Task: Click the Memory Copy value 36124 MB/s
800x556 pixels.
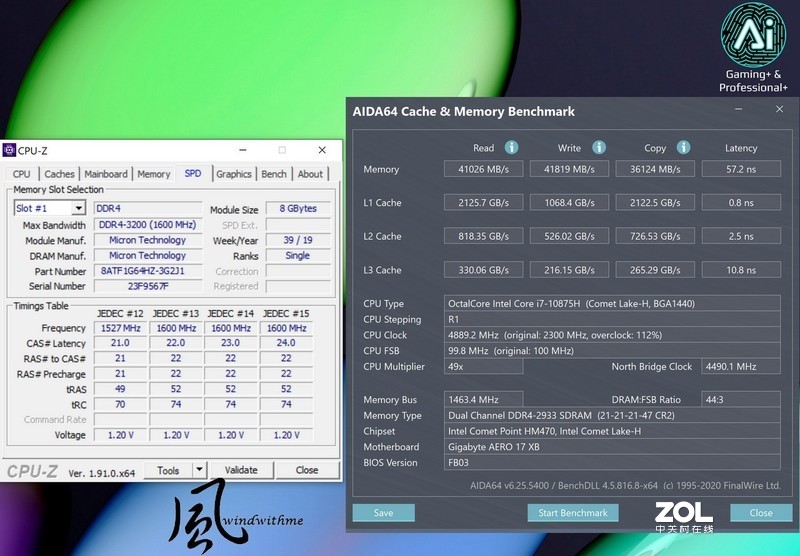Action: coord(655,169)
